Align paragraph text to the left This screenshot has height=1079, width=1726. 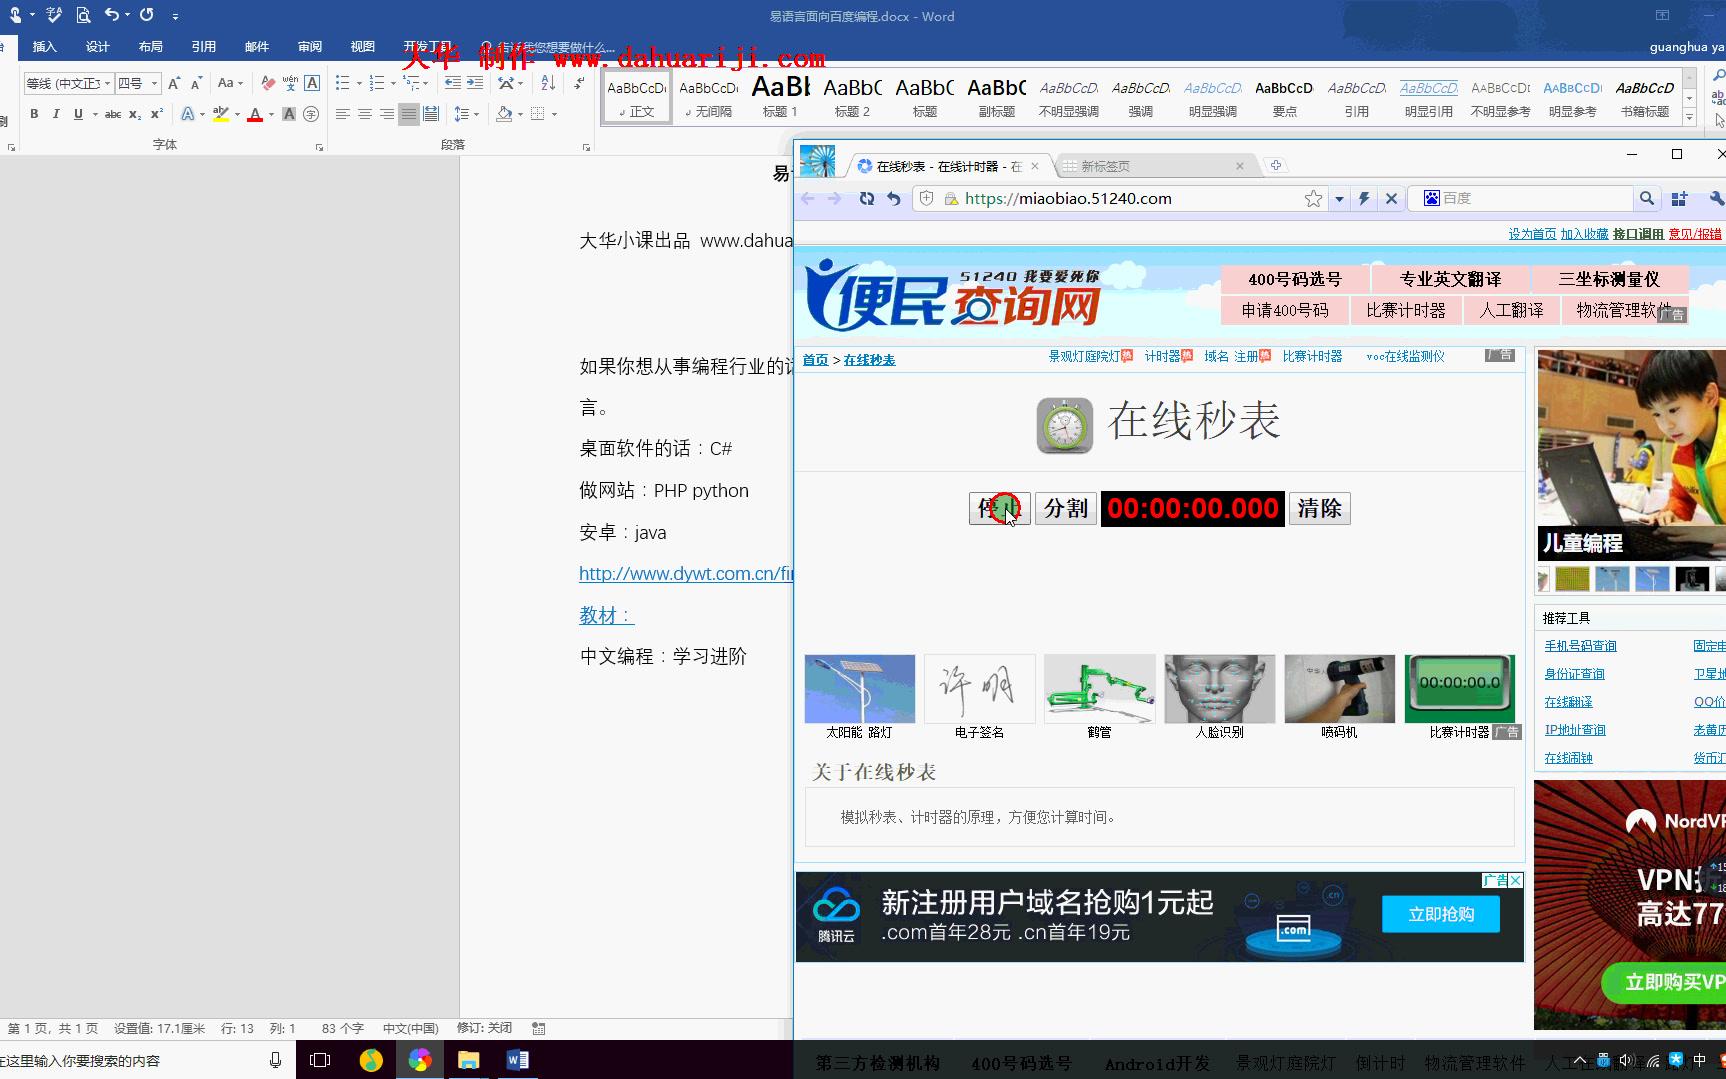343,114
